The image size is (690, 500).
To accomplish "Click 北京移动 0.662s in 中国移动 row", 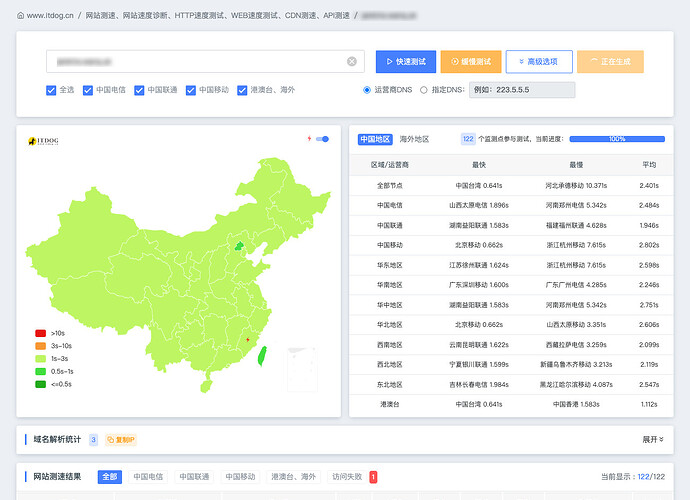I will [479, 245].
